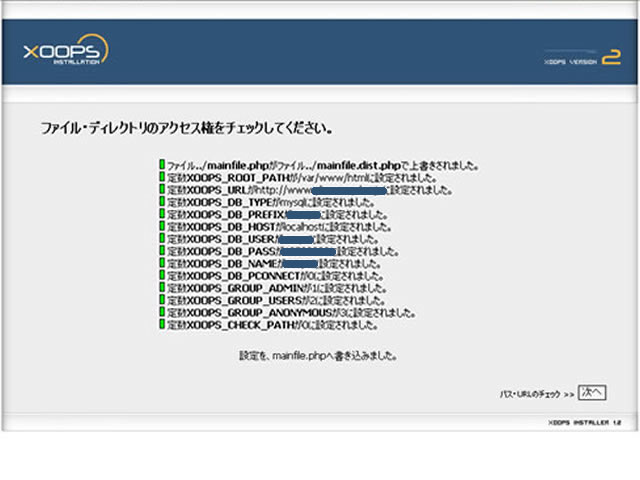Click the mainfile.phpへ書き込みました confirmation message
The height and width of the screenshot is (480, 640).
pyautogui.click(x=319, y=354)
